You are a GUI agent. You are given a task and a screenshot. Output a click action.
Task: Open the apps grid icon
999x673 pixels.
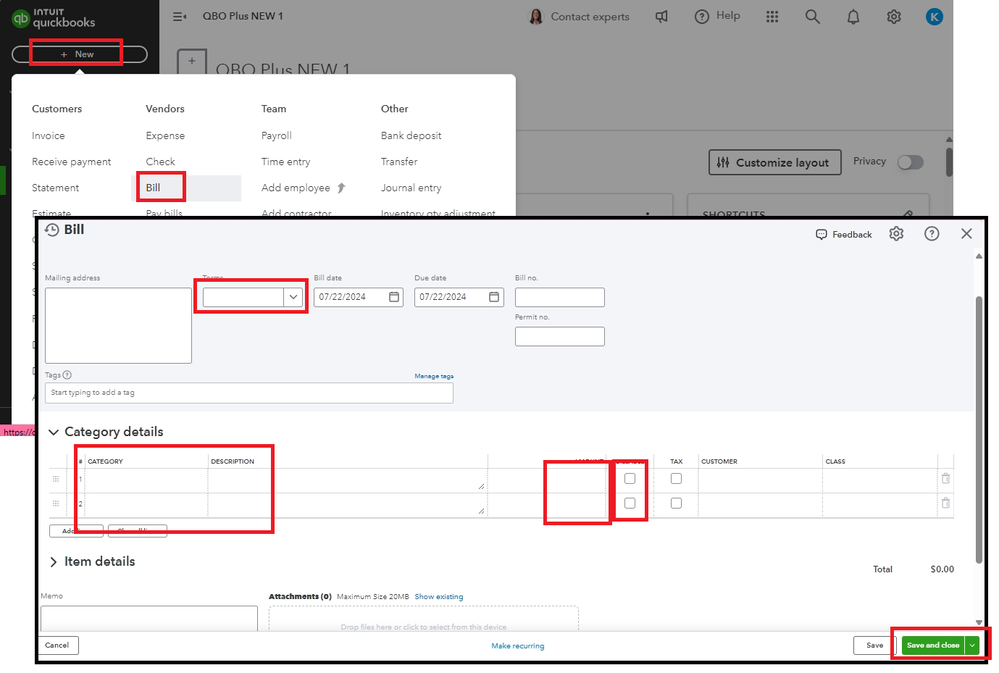[772, 17]
